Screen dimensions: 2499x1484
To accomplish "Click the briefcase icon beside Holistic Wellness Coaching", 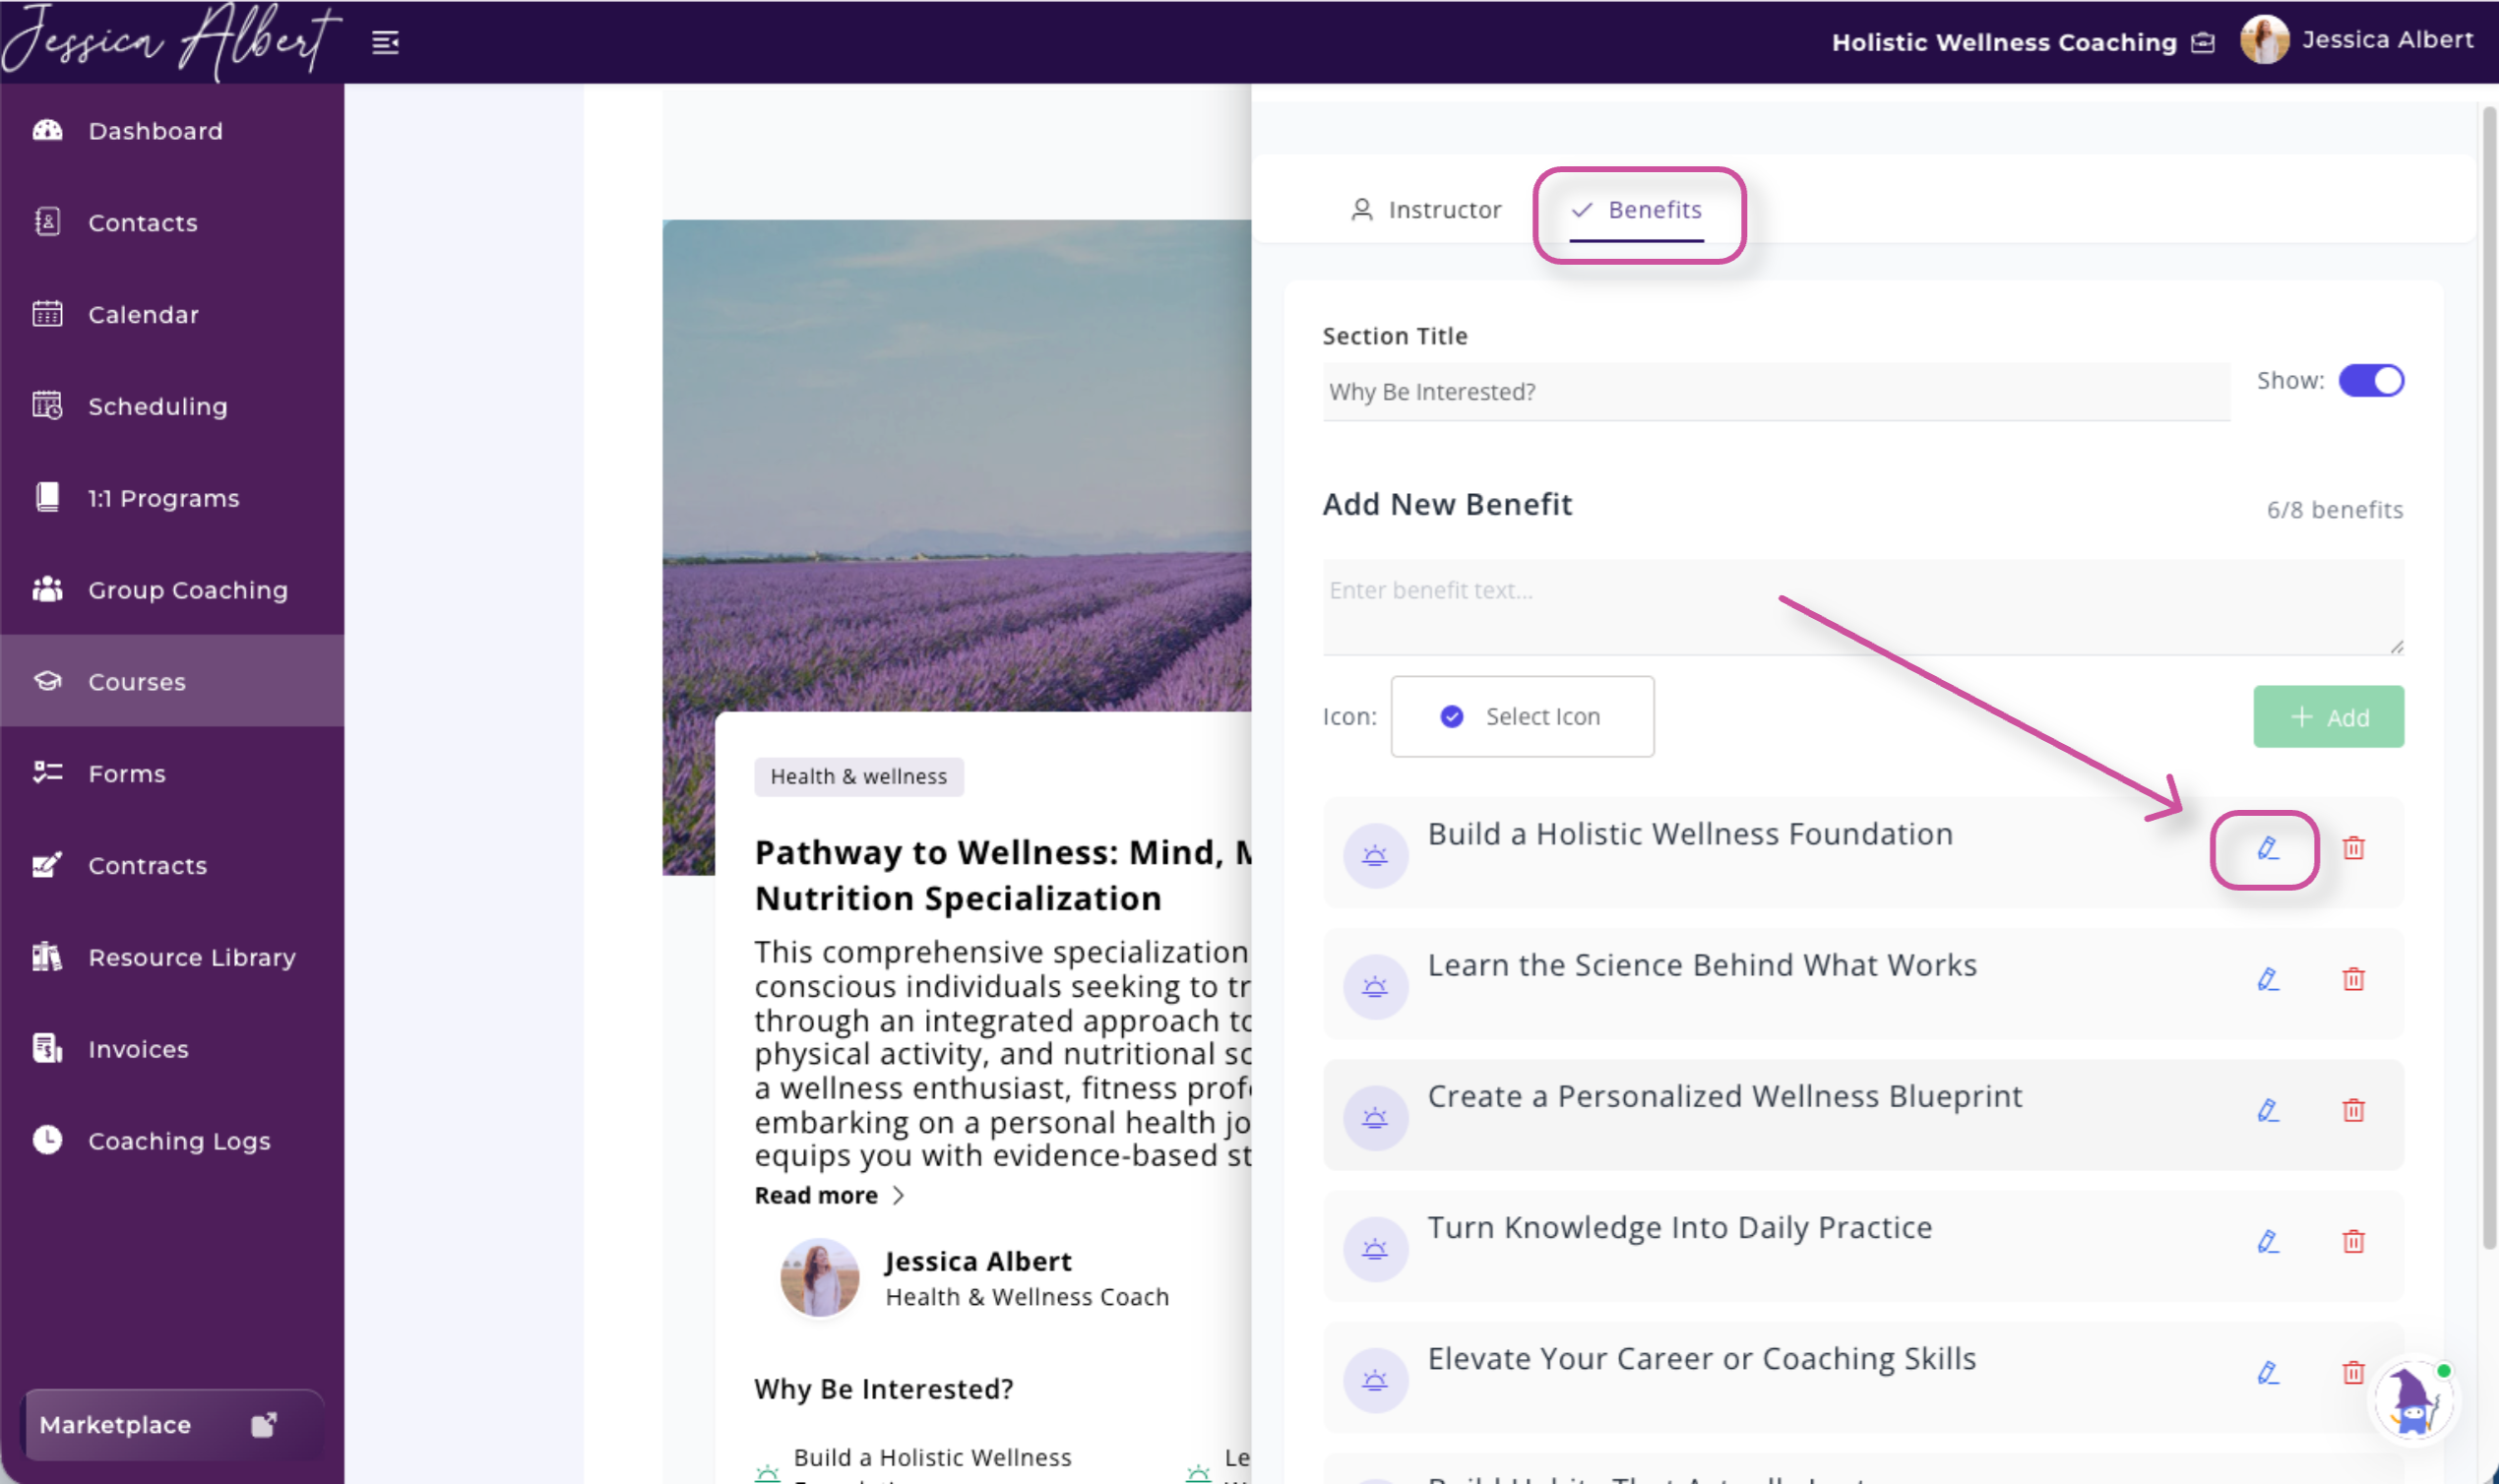I will 2202,43.
